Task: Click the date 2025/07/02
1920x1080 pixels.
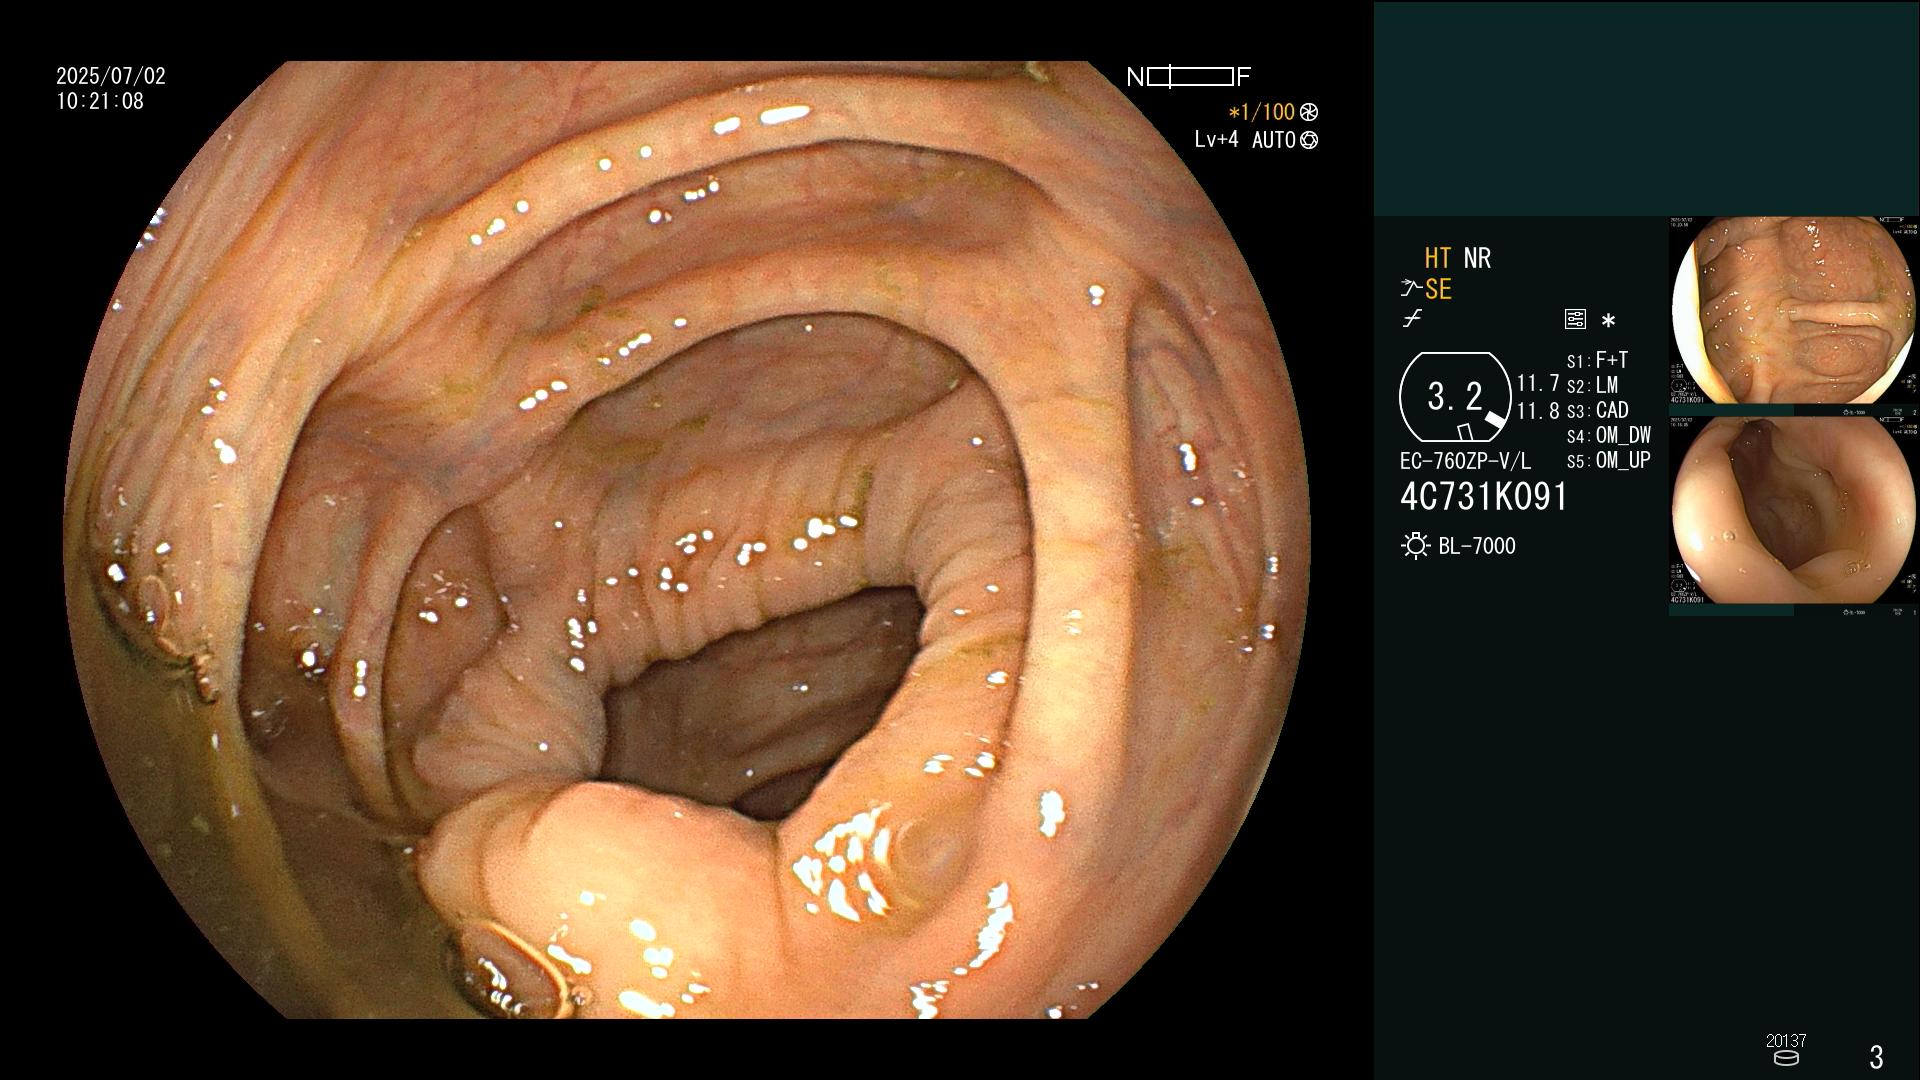Action: click(x=111, y=76)
